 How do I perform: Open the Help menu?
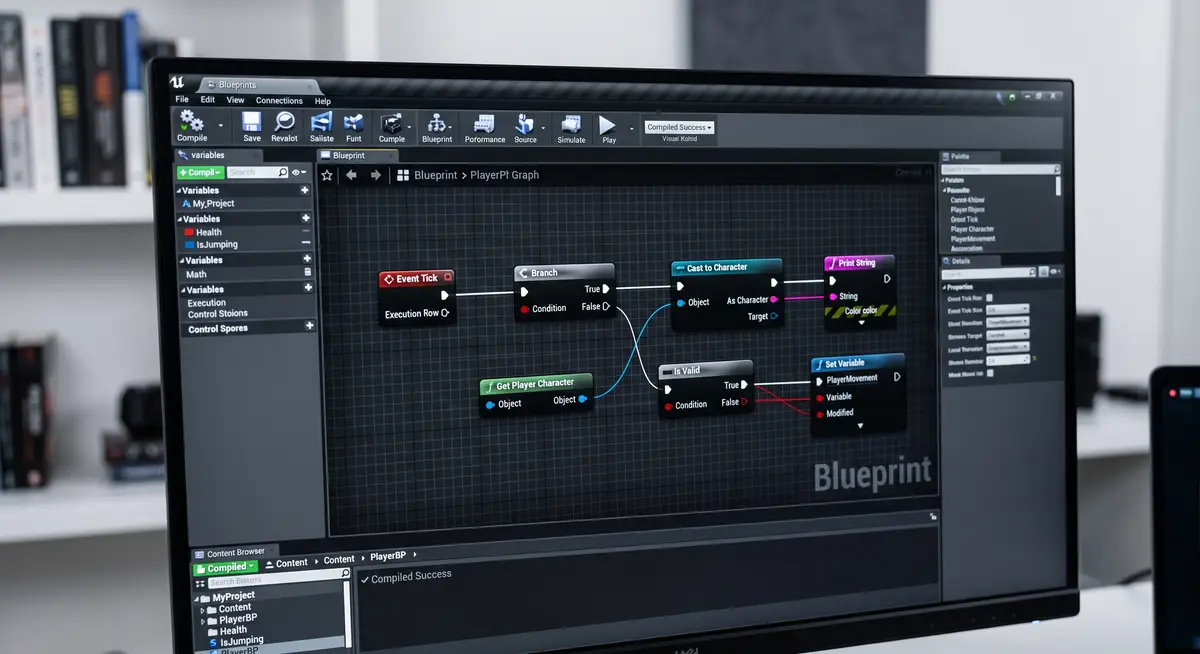pos(323,101)
